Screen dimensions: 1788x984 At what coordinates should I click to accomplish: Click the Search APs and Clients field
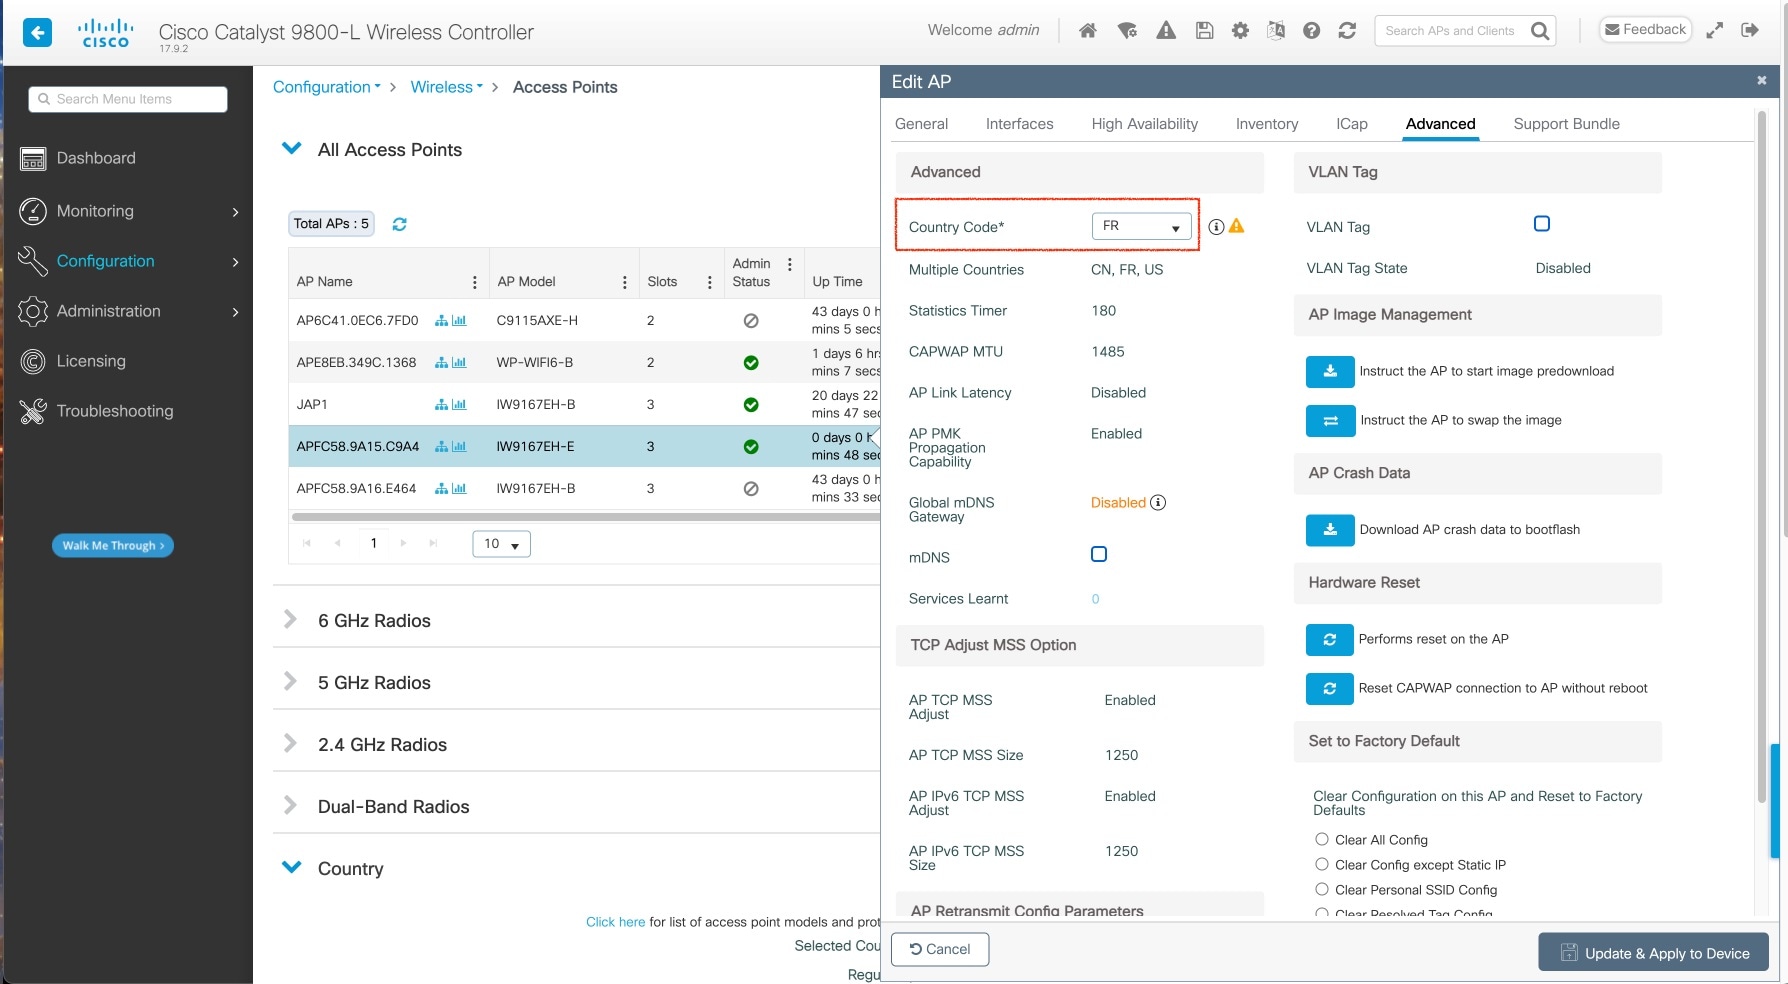pyautogui.click(x=1454, y=31)
